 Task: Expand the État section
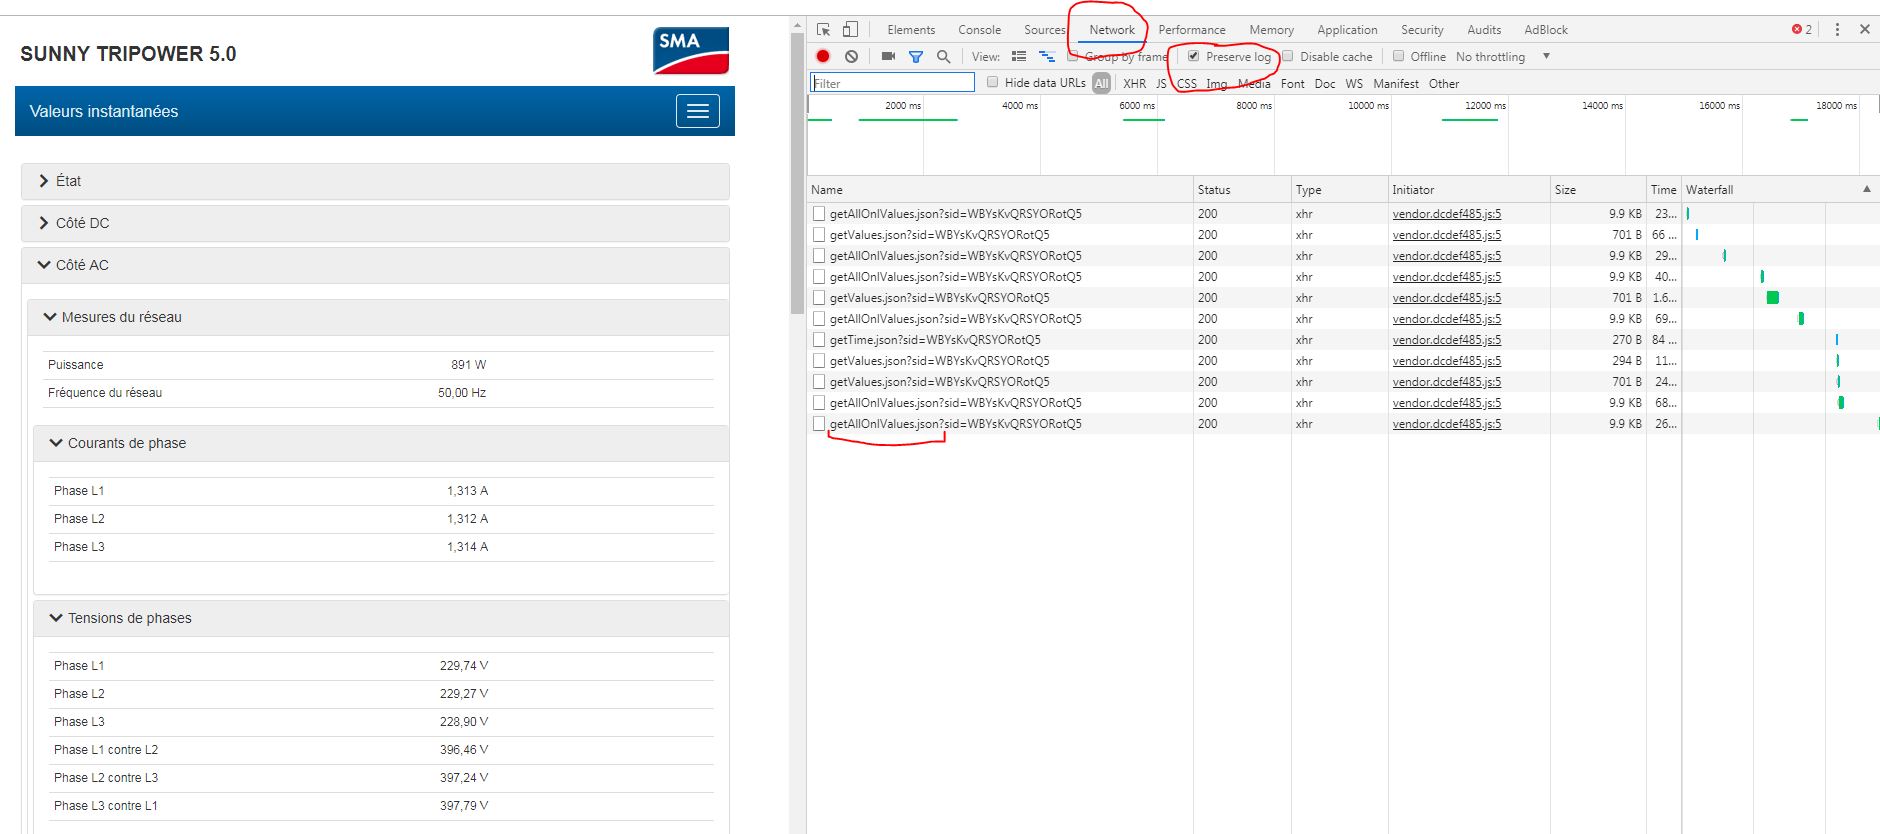[x=375, y=181]
